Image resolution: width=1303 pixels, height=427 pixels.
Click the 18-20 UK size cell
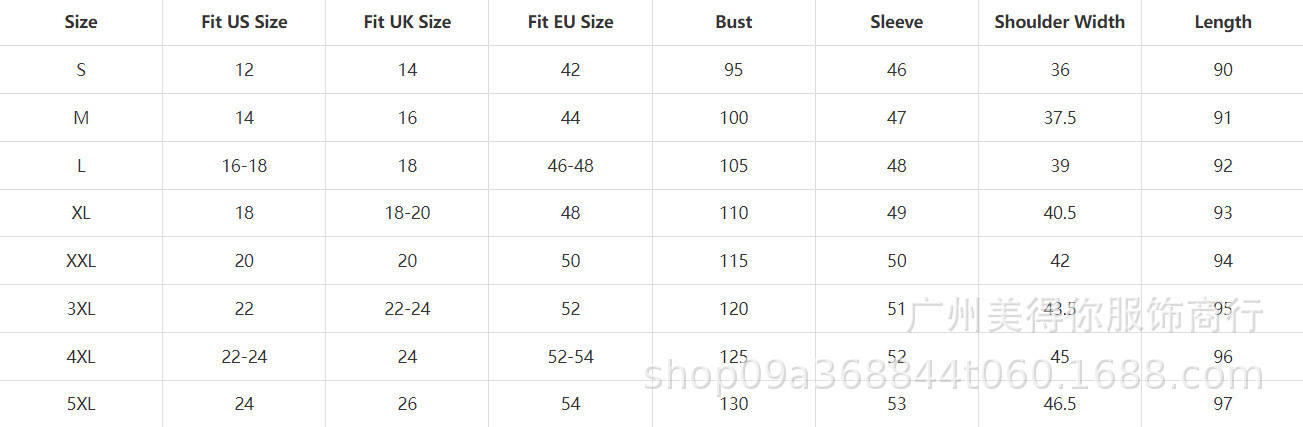pos(407,213)
